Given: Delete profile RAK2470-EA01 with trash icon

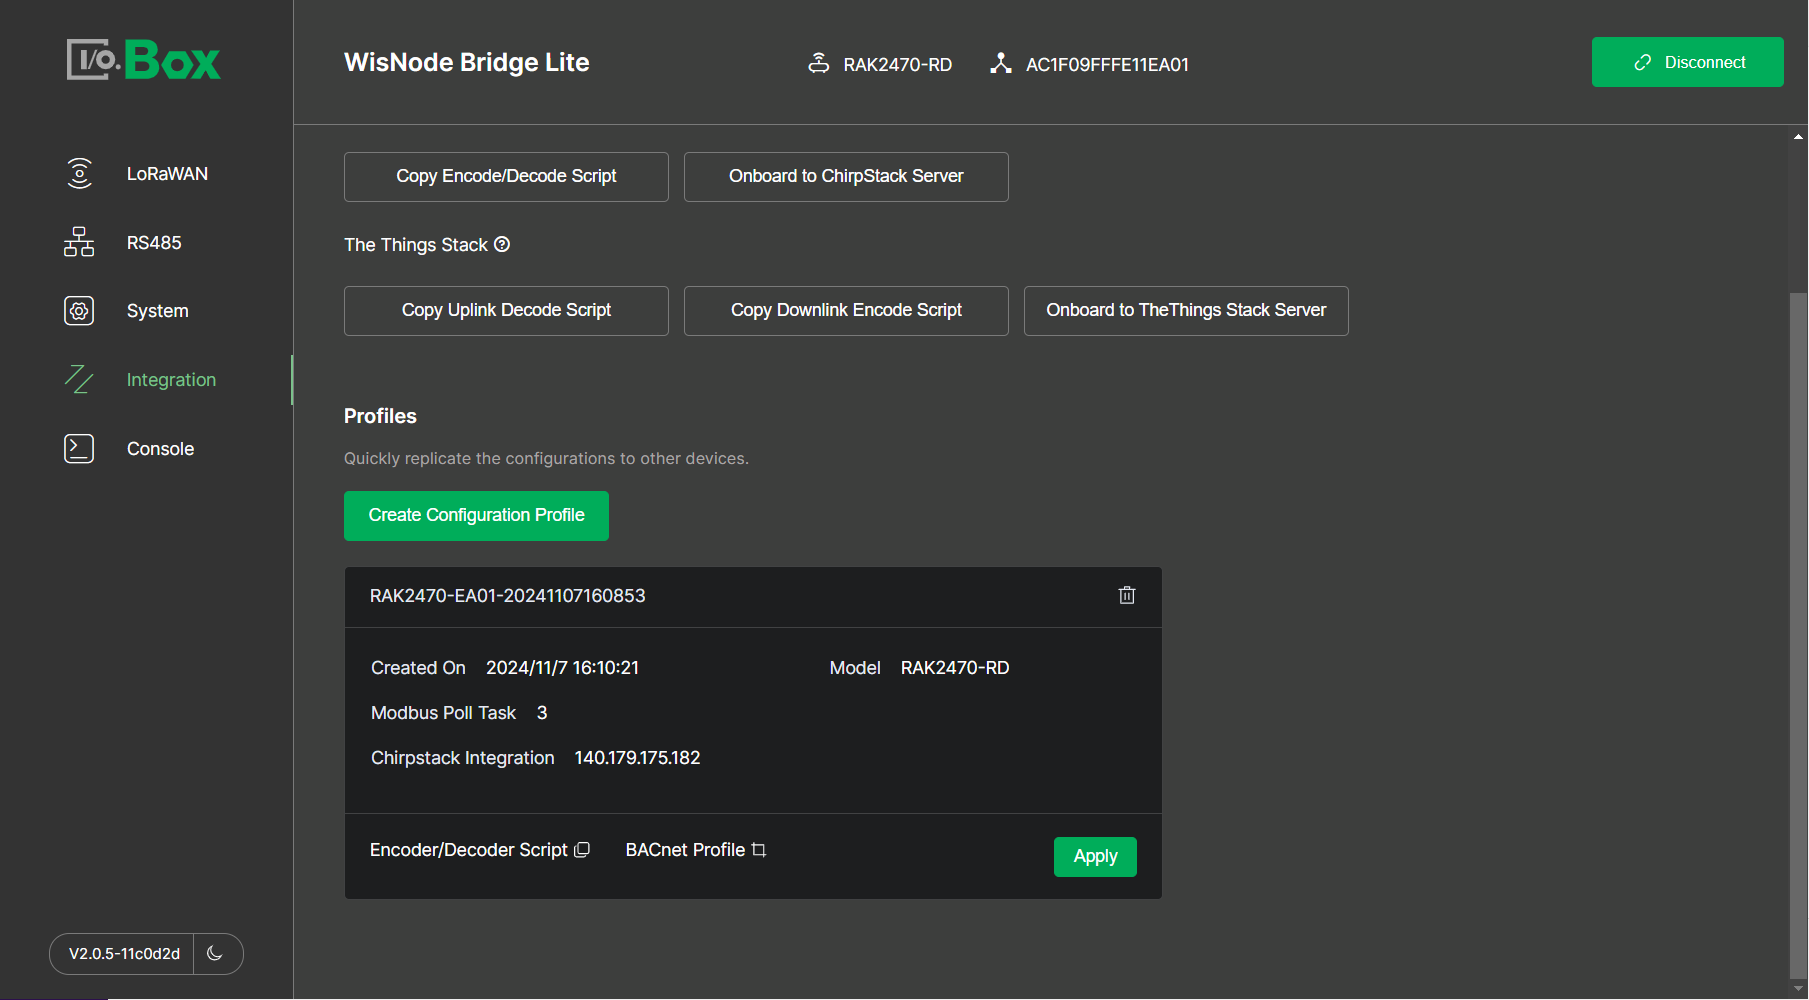Looking at the screenshot, I should [1127, 595].
